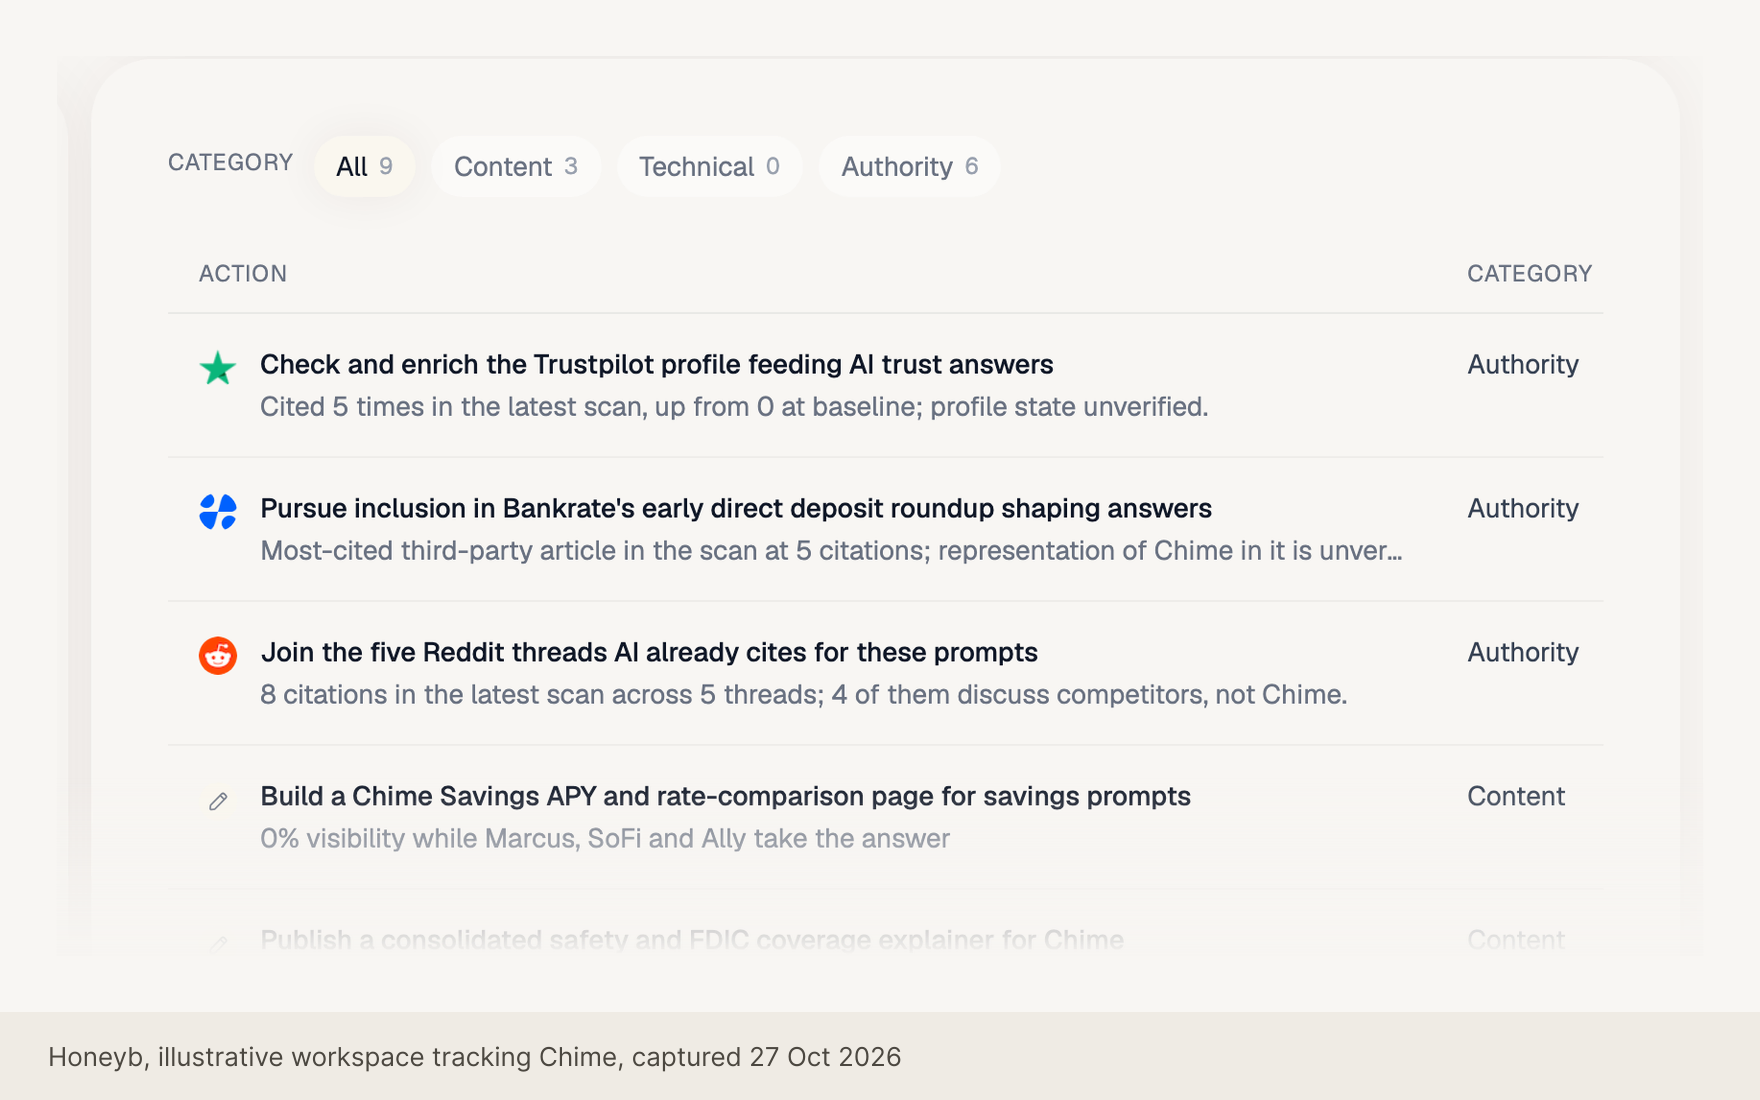Filter actions by Content category
The height and width of the screenshot is (1100, 1760).
click(x=516, y=166)
